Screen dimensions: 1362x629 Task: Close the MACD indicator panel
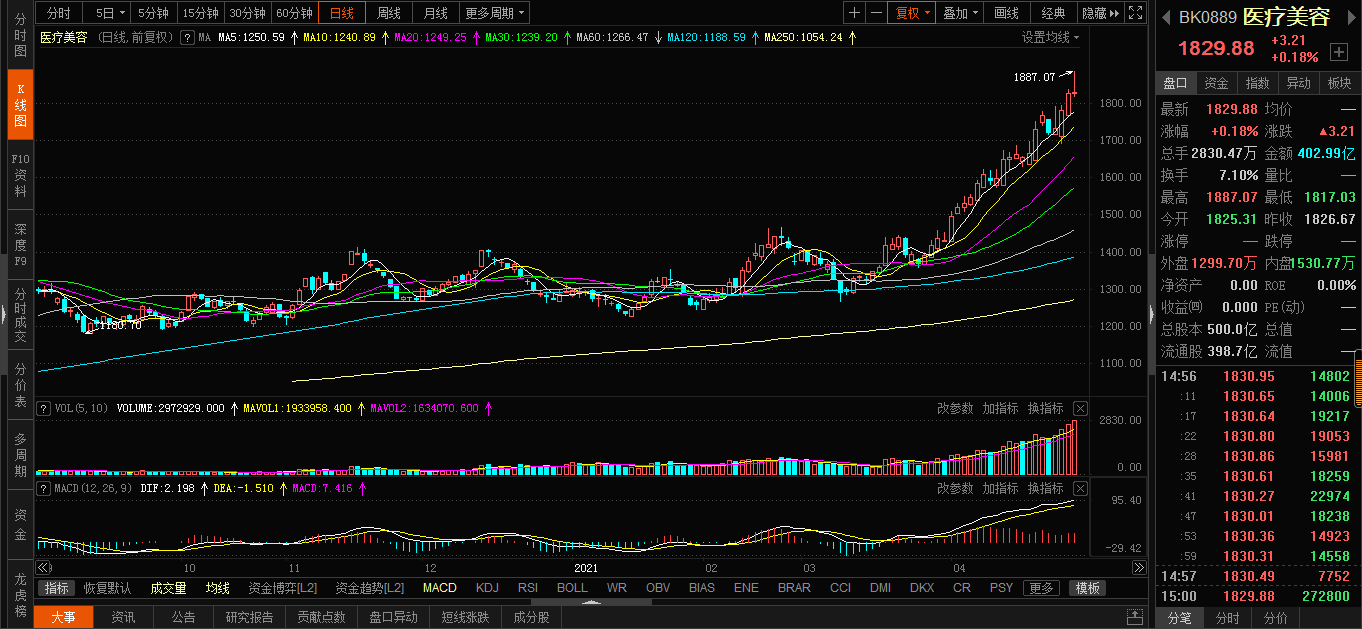click(x=1080, y=488)
